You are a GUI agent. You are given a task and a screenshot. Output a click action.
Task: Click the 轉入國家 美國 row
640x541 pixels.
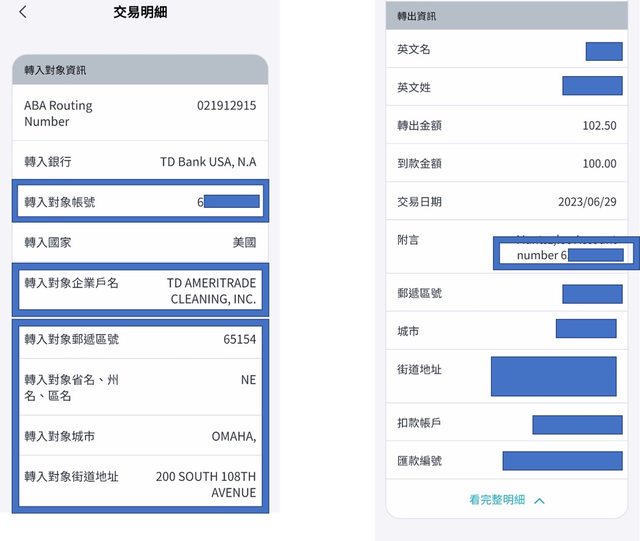click(x=140, y=242)
